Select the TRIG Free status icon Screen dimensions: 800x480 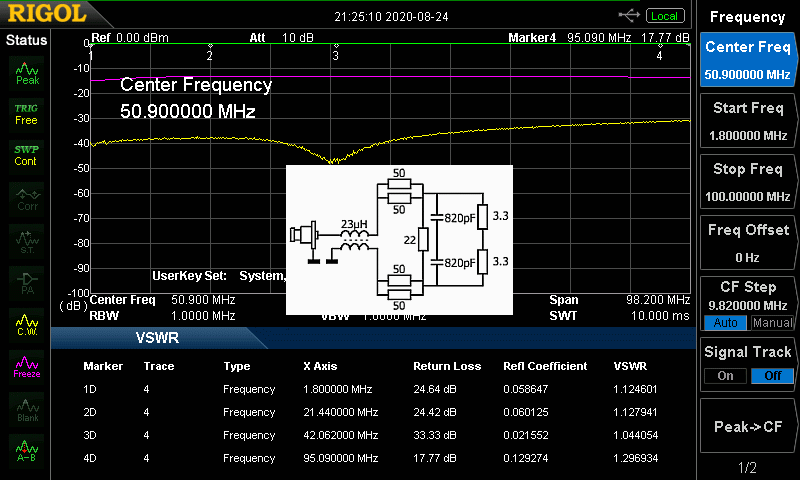click(x=27, y=113)
